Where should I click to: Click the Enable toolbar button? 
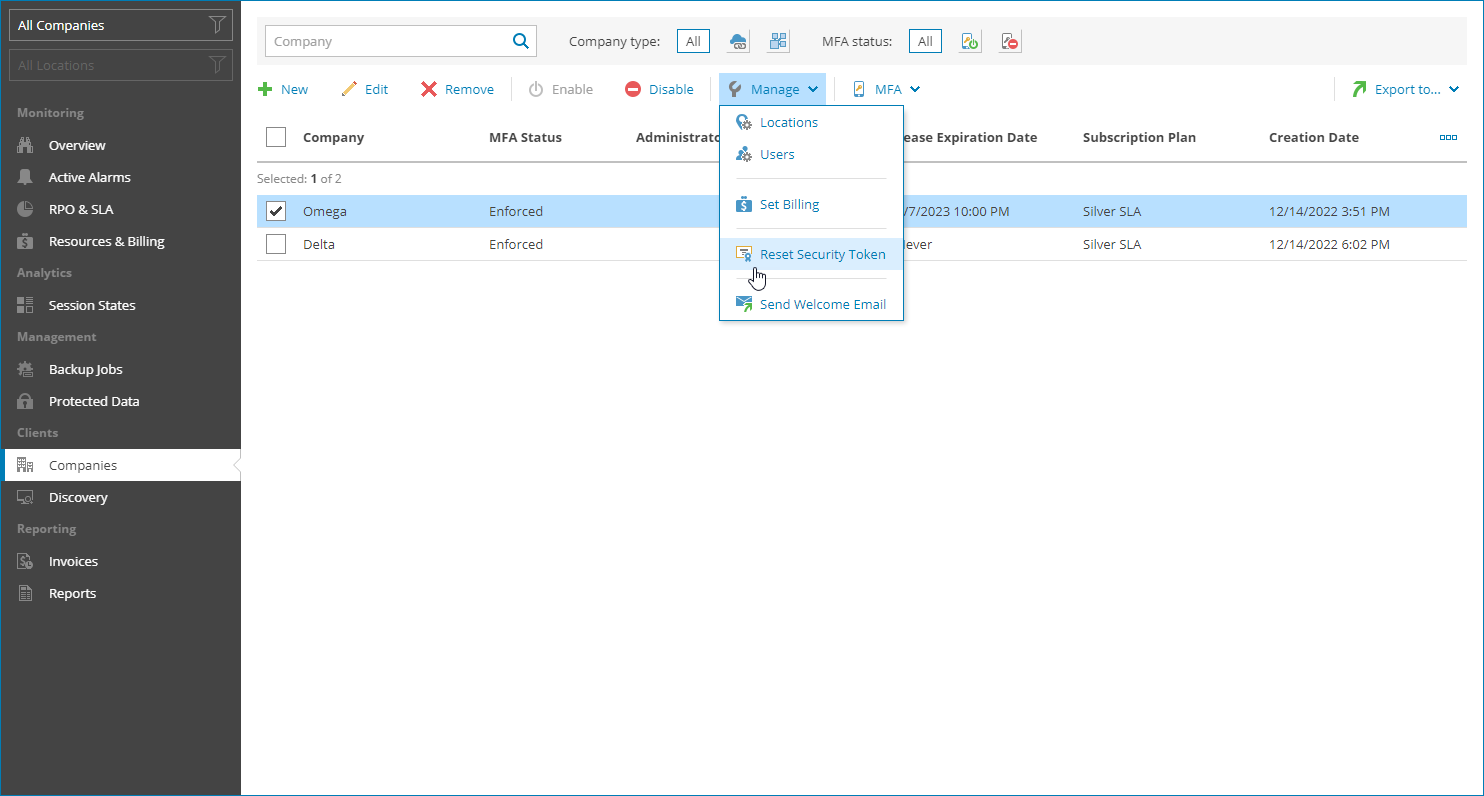(x=561, y=89)
